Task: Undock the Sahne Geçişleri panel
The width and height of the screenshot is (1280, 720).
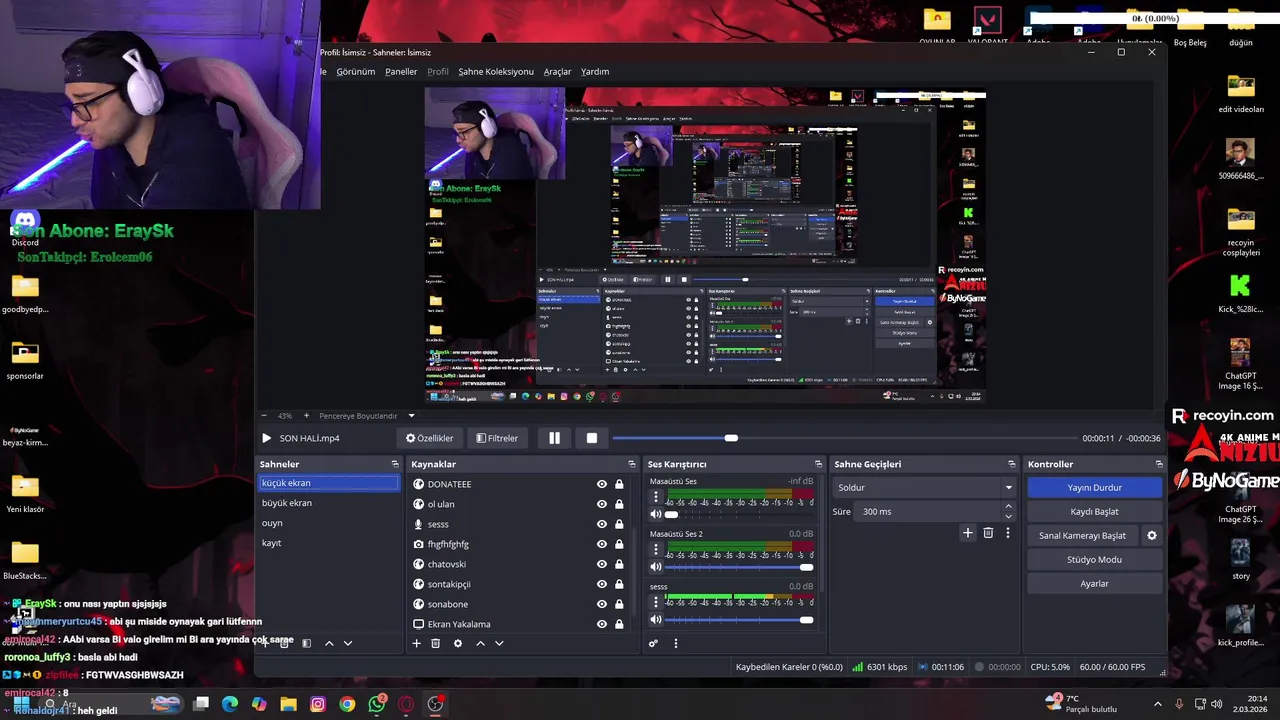Action: 1011,464
